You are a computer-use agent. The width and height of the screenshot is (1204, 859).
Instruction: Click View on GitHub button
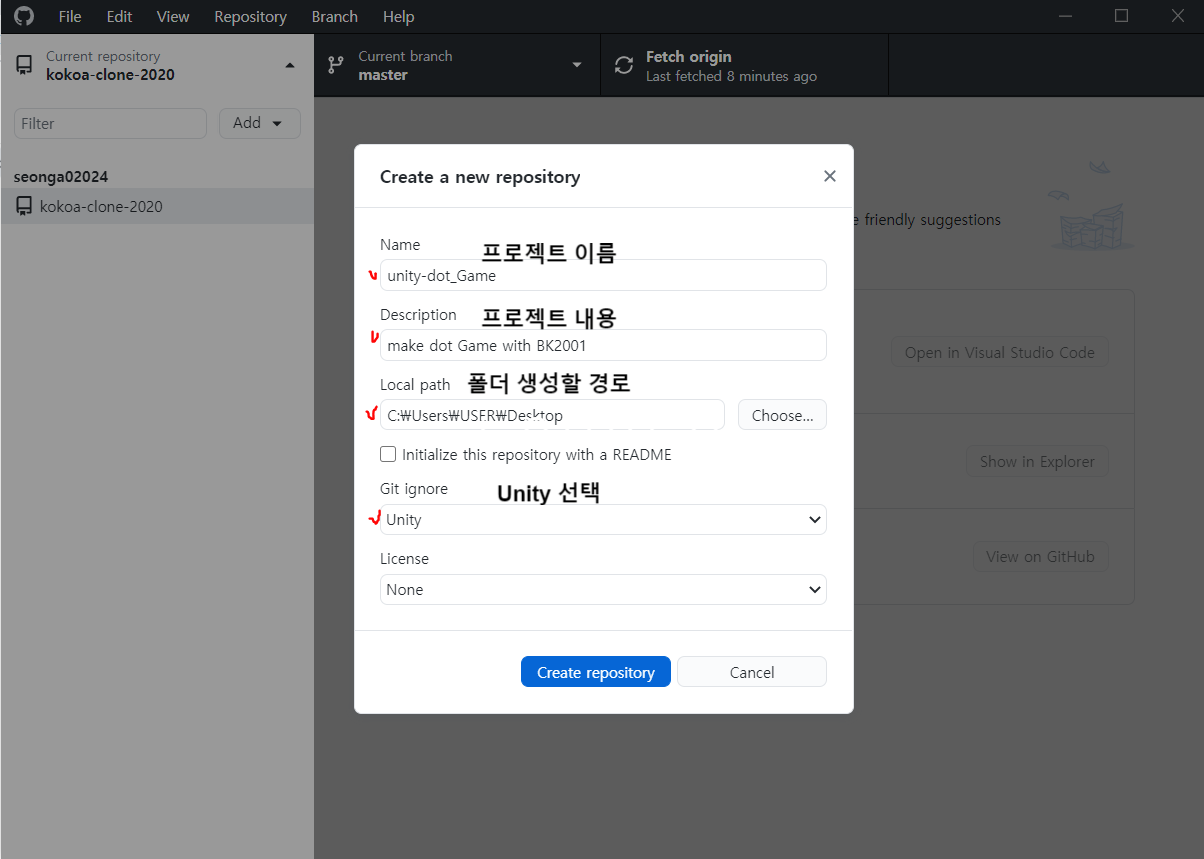coord(1041,557)
